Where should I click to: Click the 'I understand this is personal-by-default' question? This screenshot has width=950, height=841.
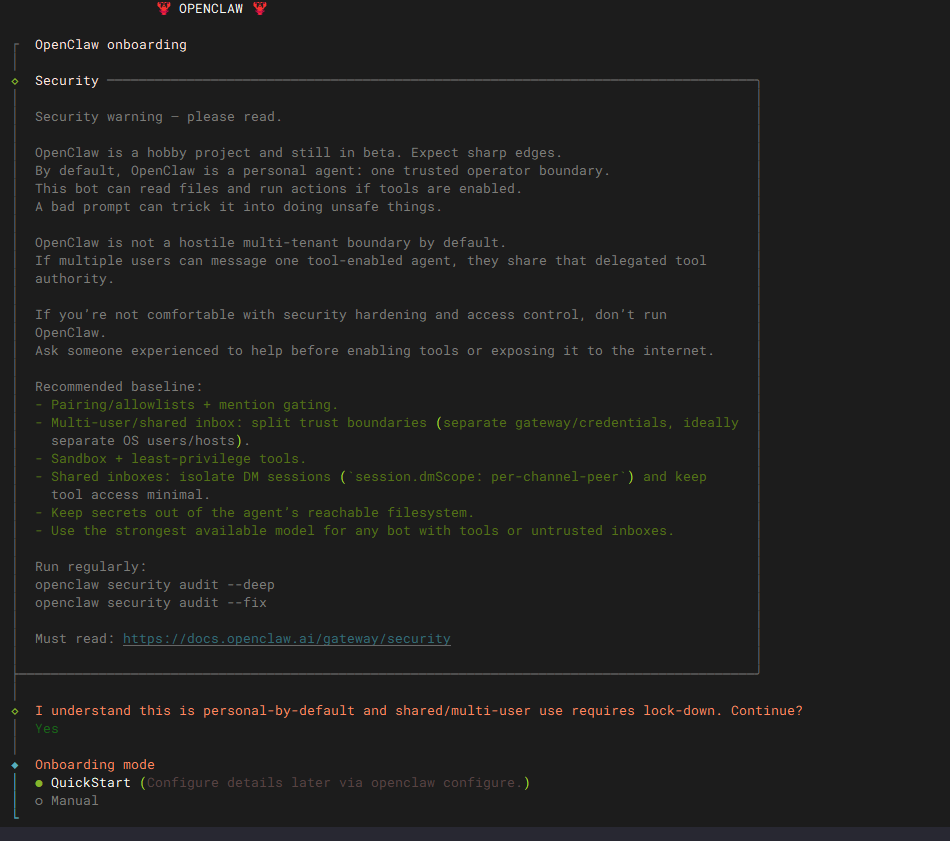pyautogui.click(x=419, y=711)
